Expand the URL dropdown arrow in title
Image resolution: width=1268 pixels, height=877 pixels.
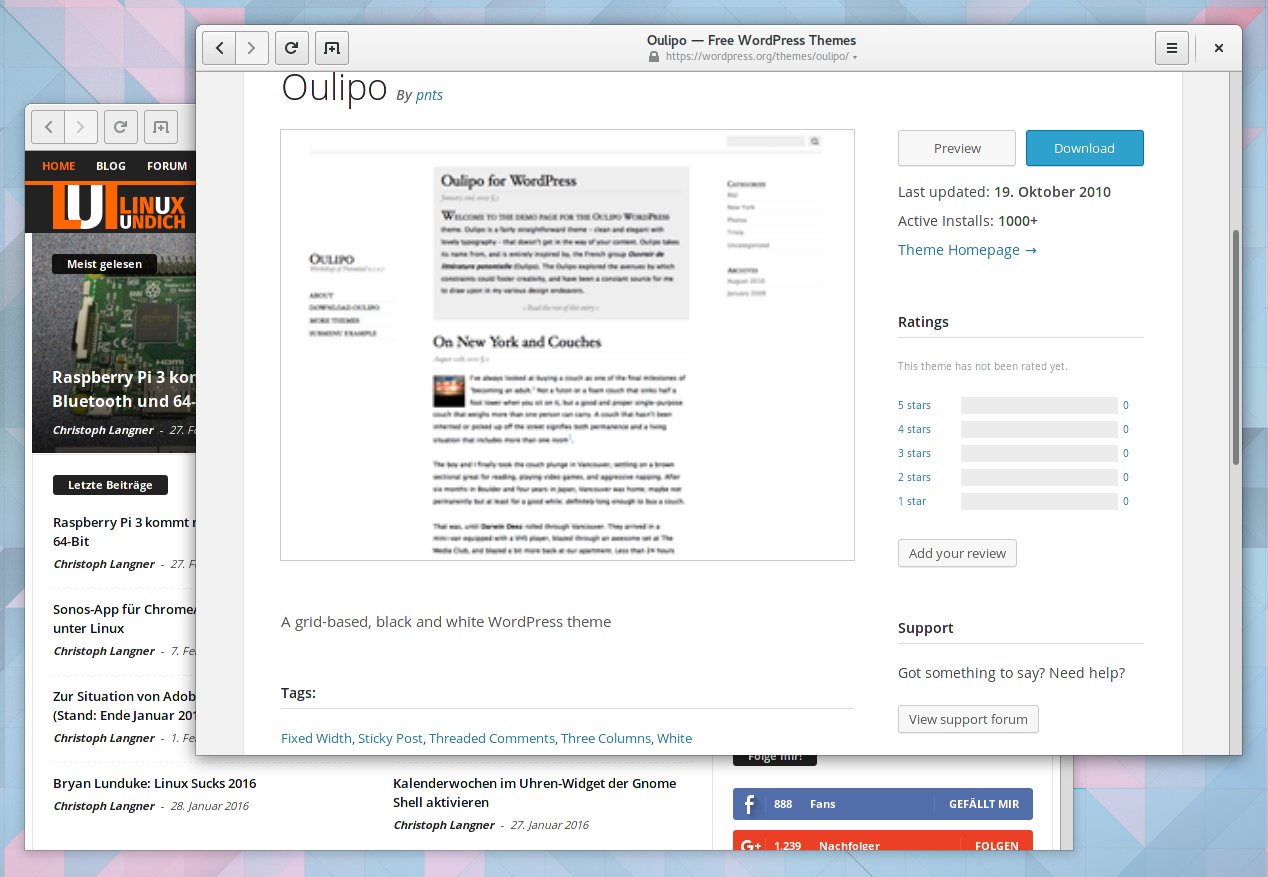click(855, 58)
